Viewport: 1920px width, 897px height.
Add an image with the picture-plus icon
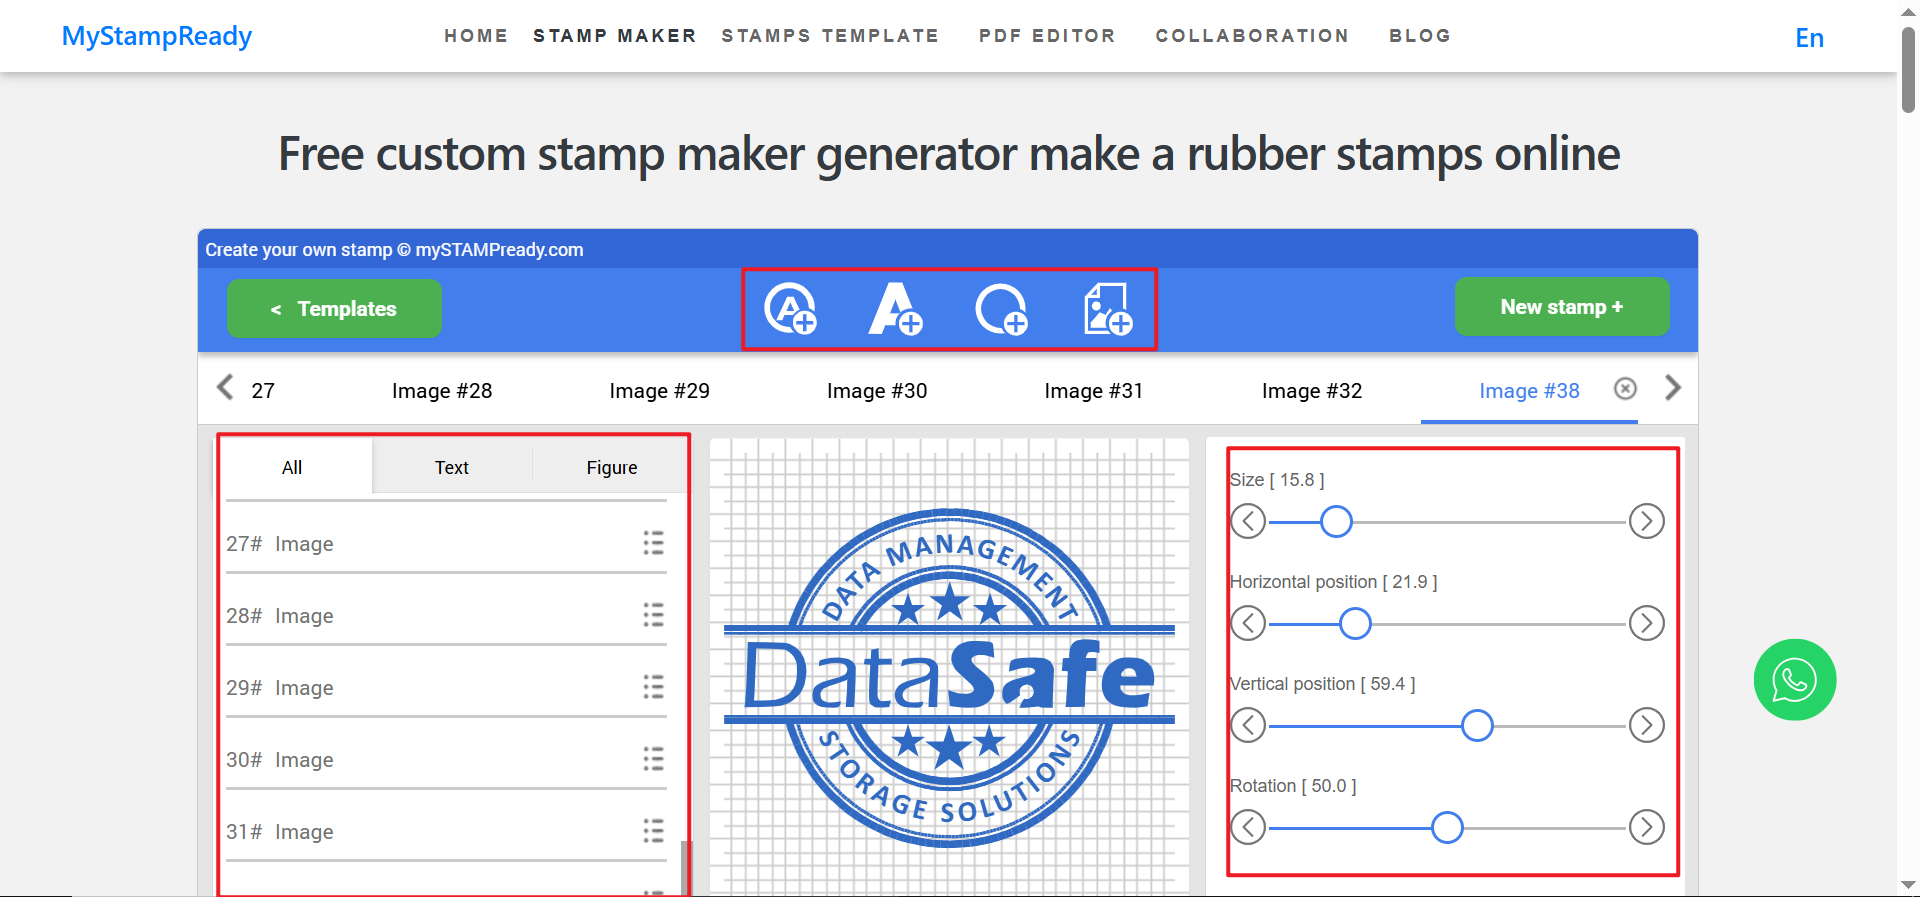click(1108, 308)
